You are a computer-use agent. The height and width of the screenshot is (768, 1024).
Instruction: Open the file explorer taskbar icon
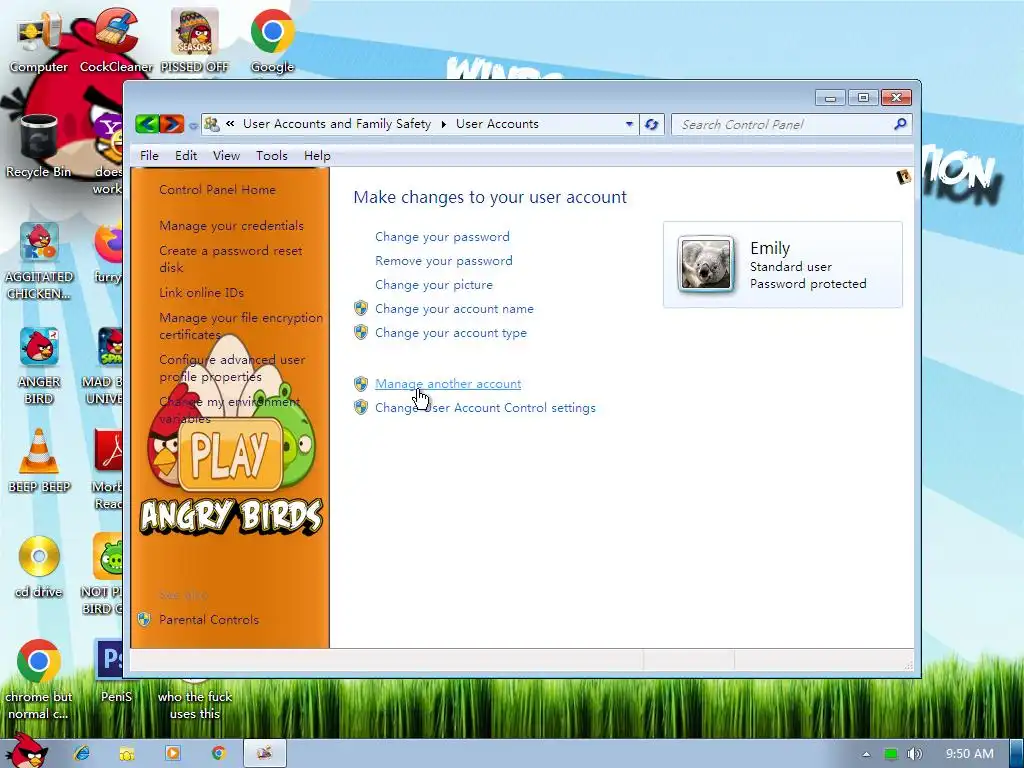pyautogui.click(x=127, y=753)
